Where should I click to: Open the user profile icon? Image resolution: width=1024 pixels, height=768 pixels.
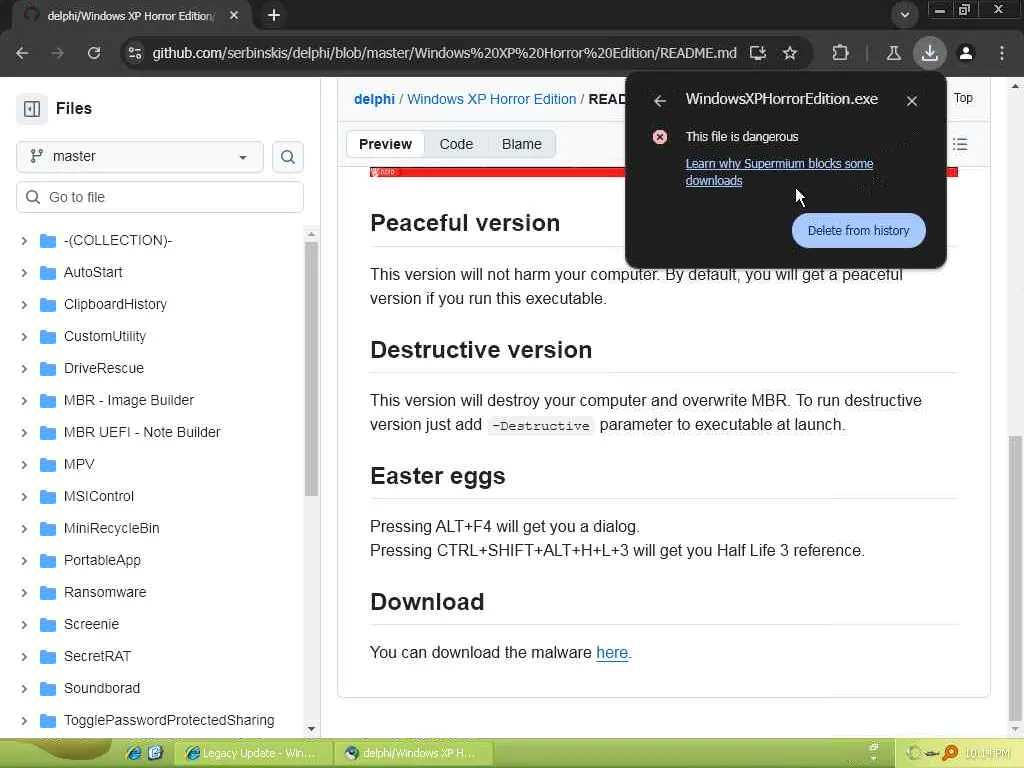pos(966,53)
